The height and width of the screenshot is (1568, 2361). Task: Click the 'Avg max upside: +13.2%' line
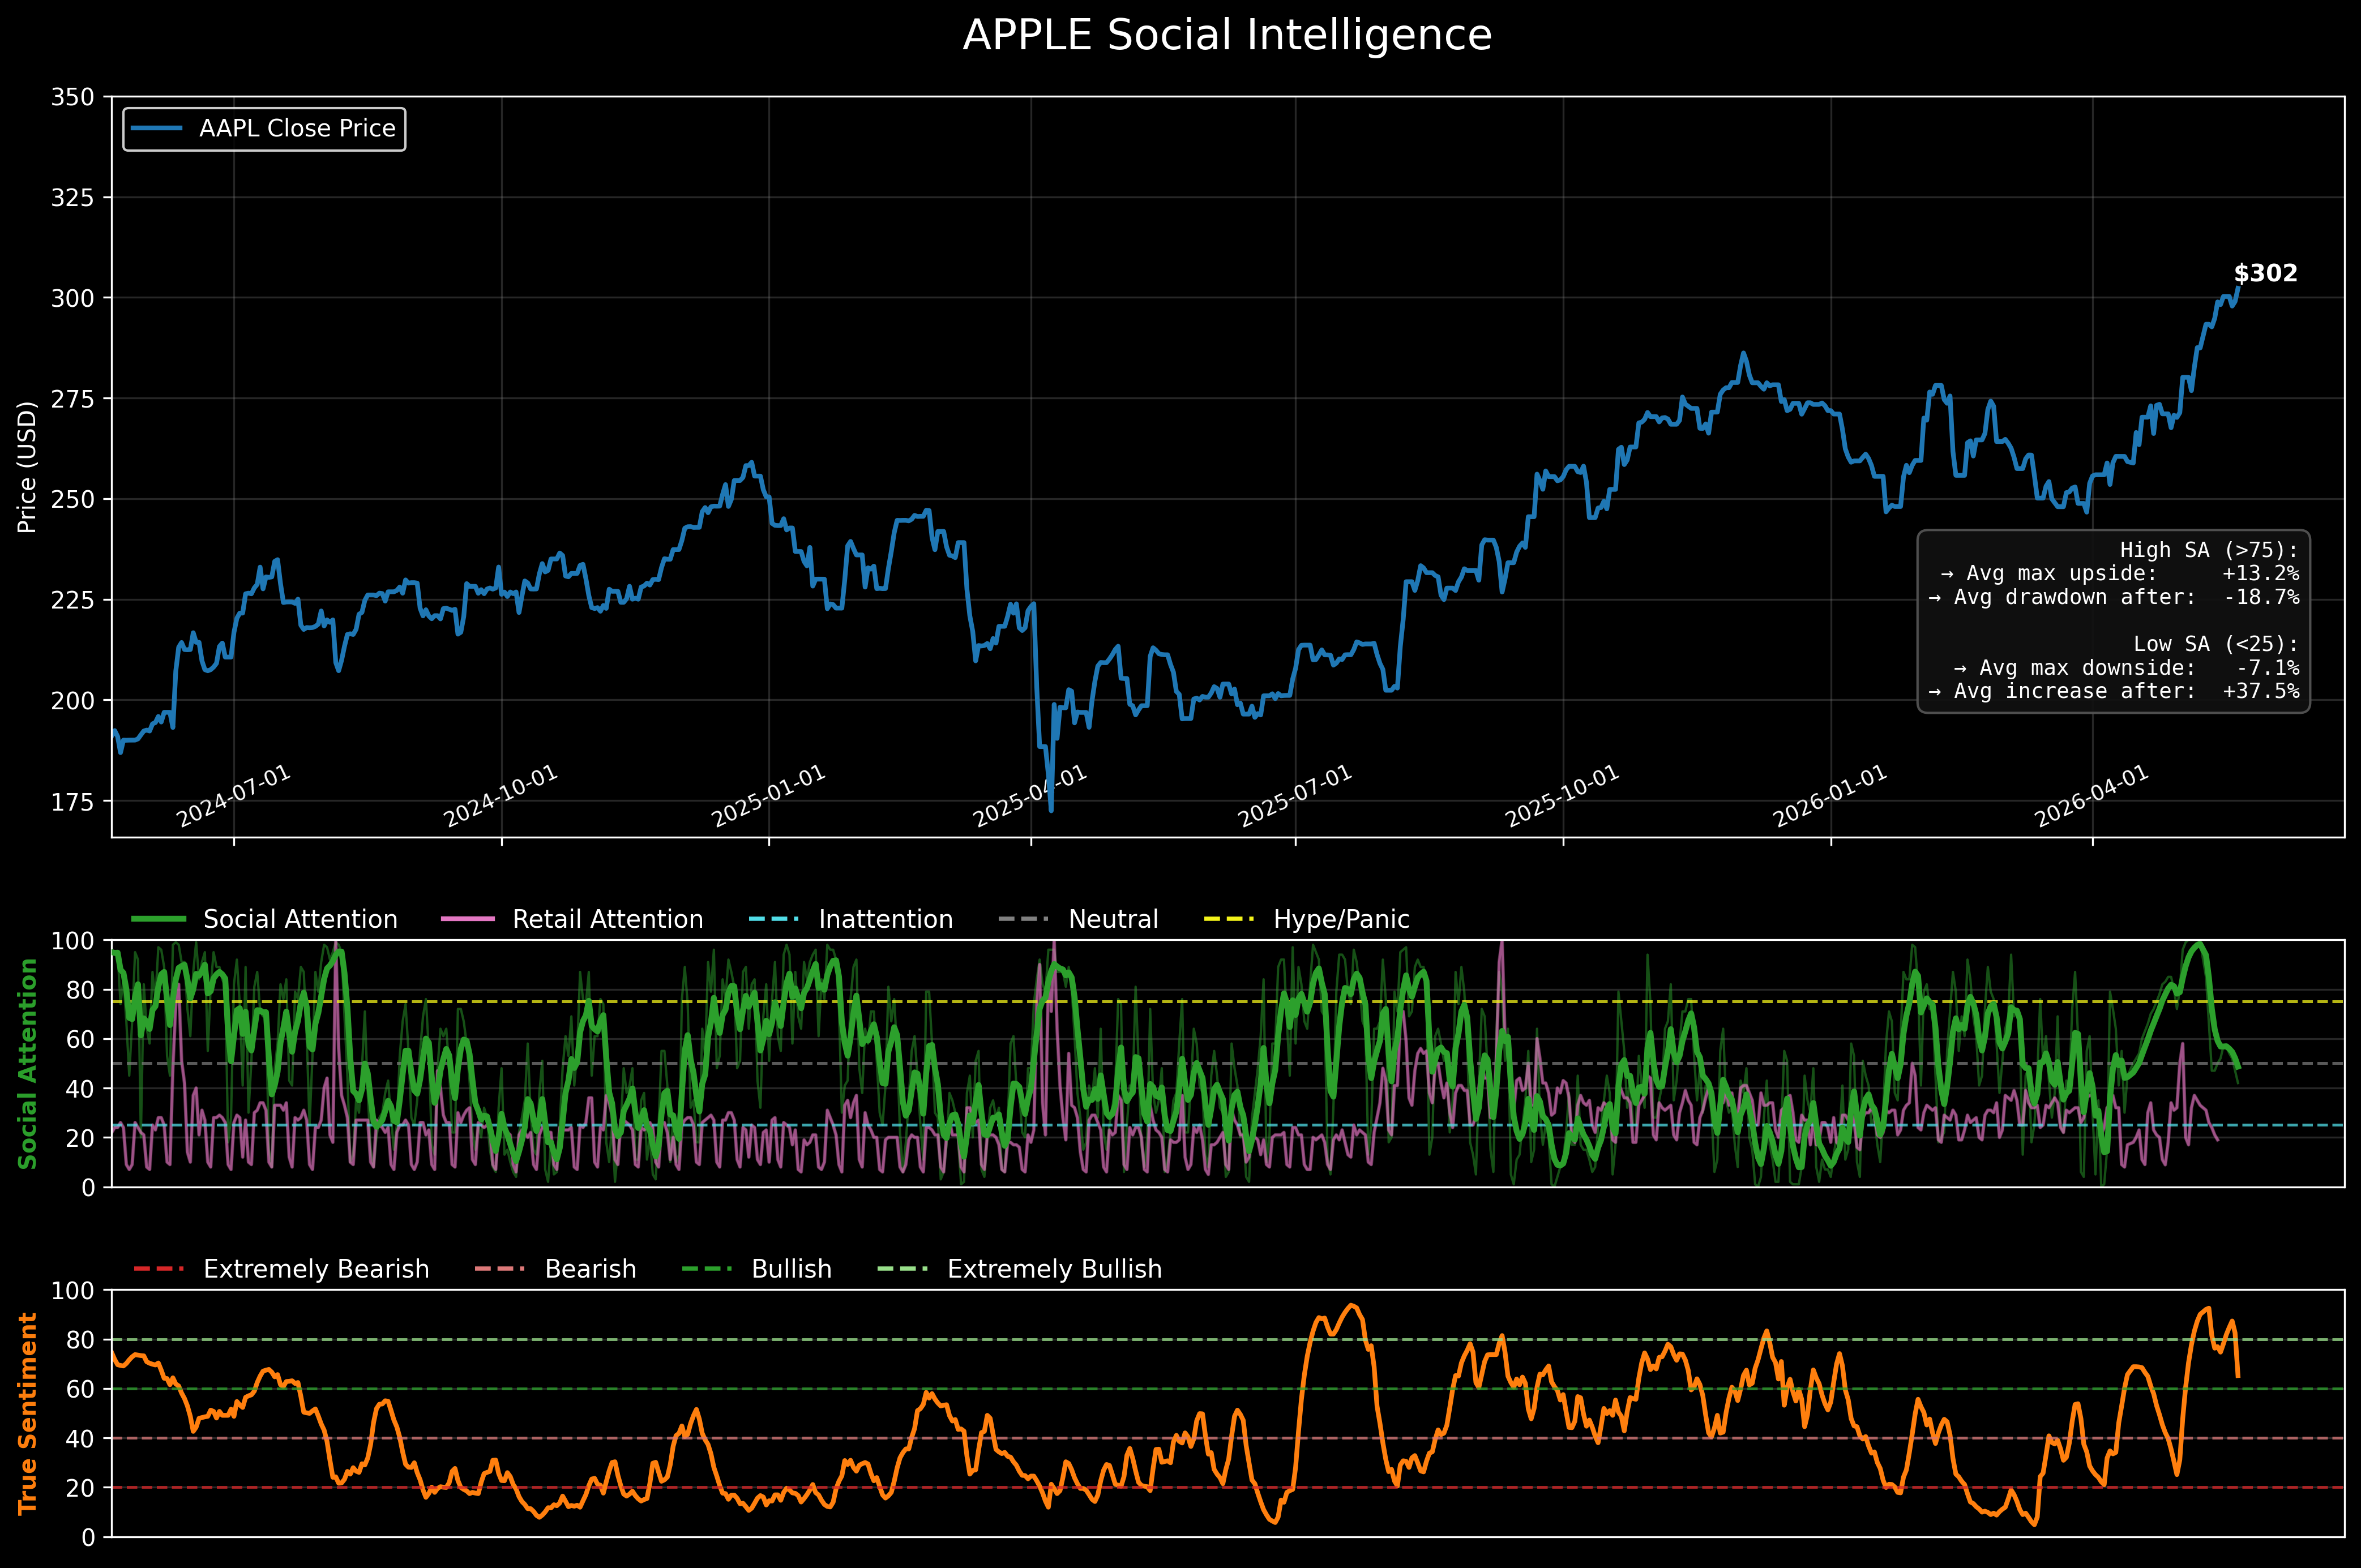(x=2119, y=574)
